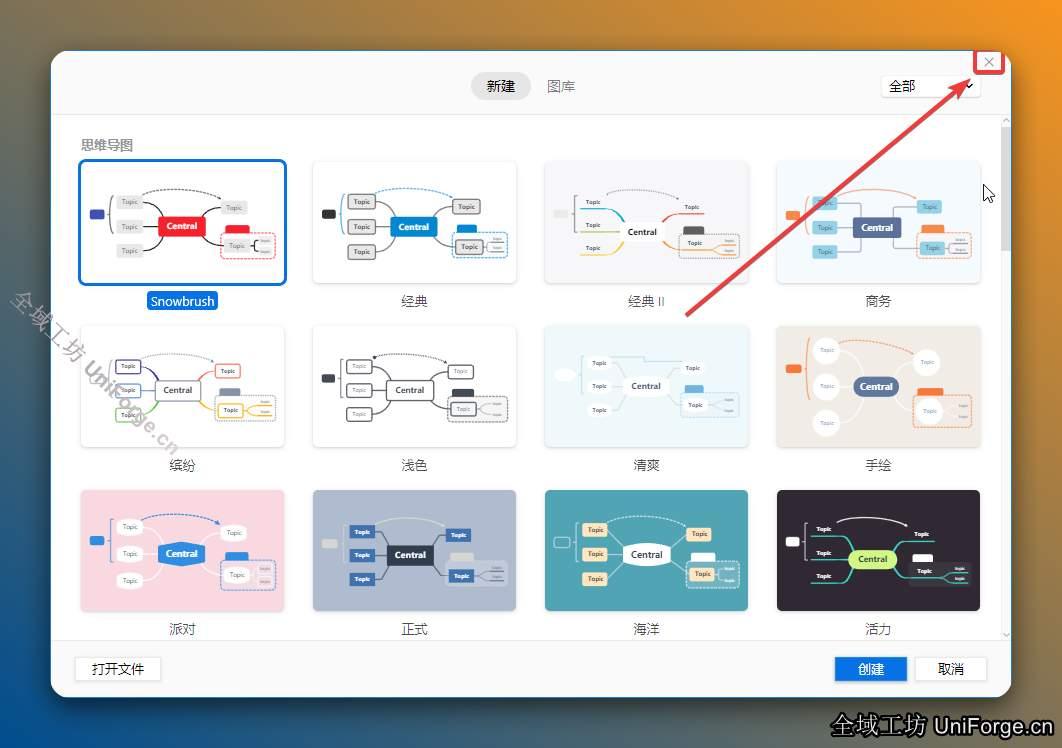The image size is (1062, 748).
Task: Click the 经典 II label text
Action: pos(646,301)
